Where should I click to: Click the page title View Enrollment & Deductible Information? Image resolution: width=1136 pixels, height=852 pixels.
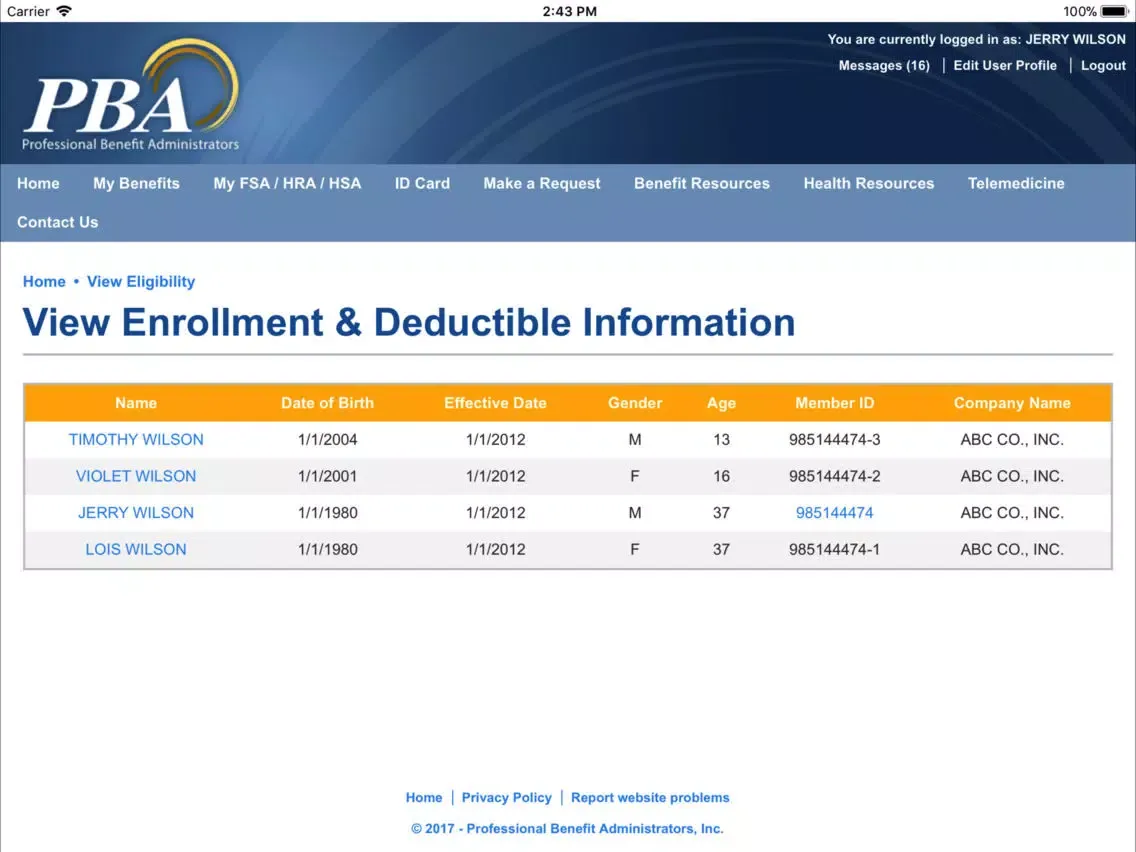pyautogui.click(x=409, y=322)
